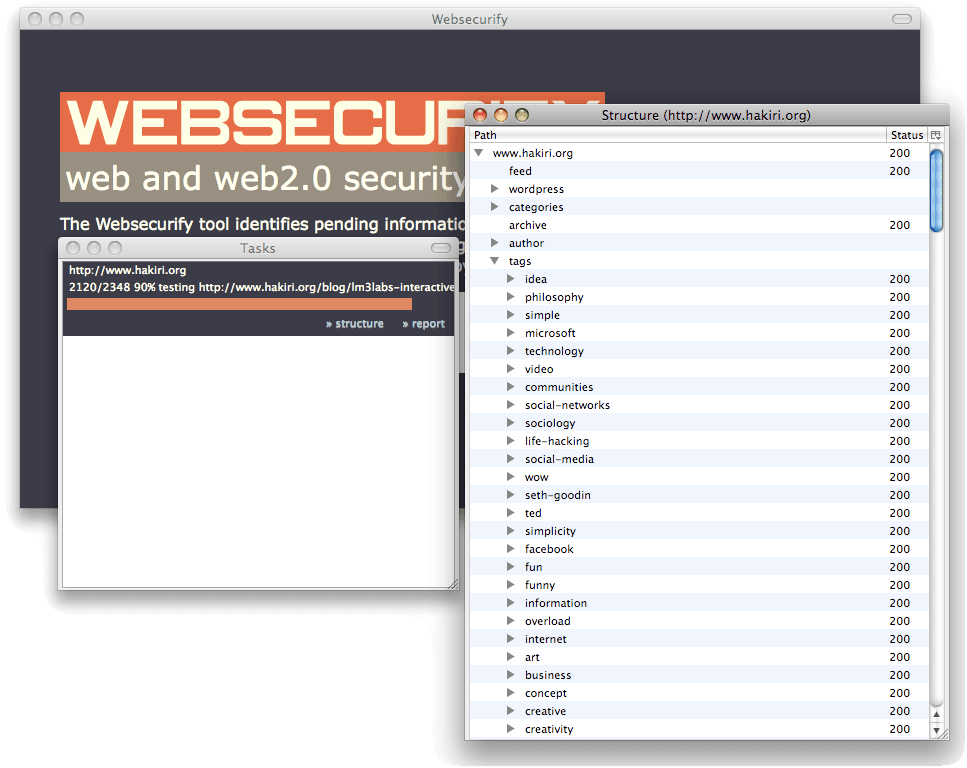Expand the author folder
Viewport: 967px width, 768px height.
click(495, 242)
